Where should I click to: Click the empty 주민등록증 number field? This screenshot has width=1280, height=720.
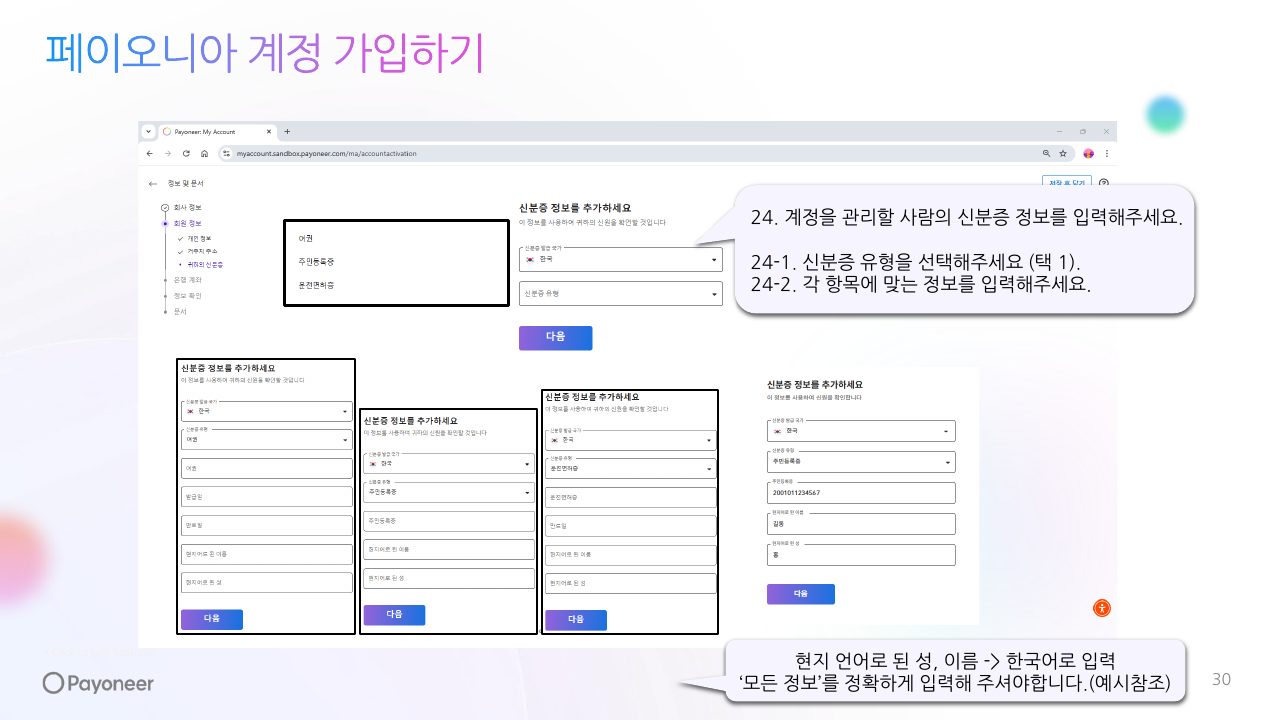coord(448,521)
